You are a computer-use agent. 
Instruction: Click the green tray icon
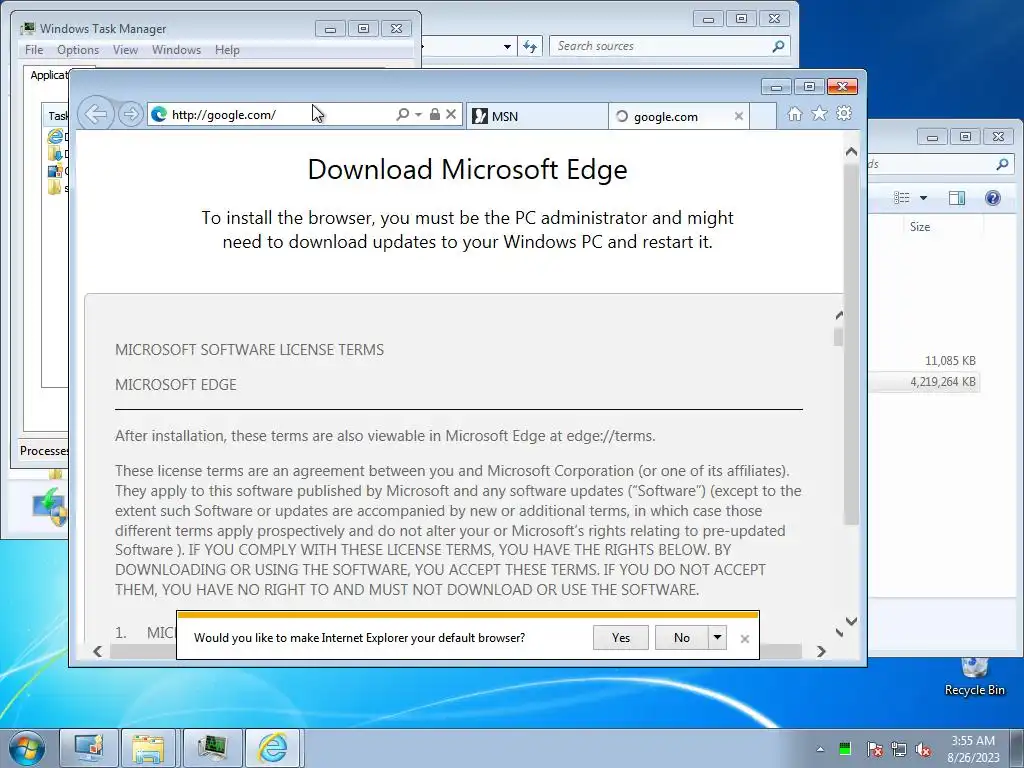(x=844, y=748)
